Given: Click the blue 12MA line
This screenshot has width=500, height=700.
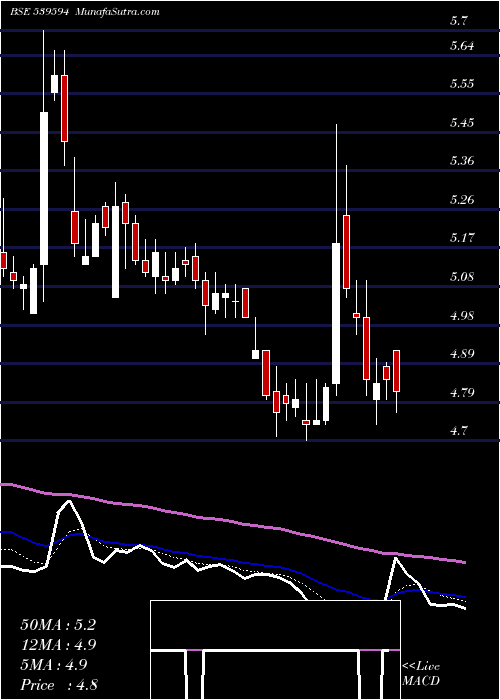Looking at the screenshot, I should click(232, 560).
